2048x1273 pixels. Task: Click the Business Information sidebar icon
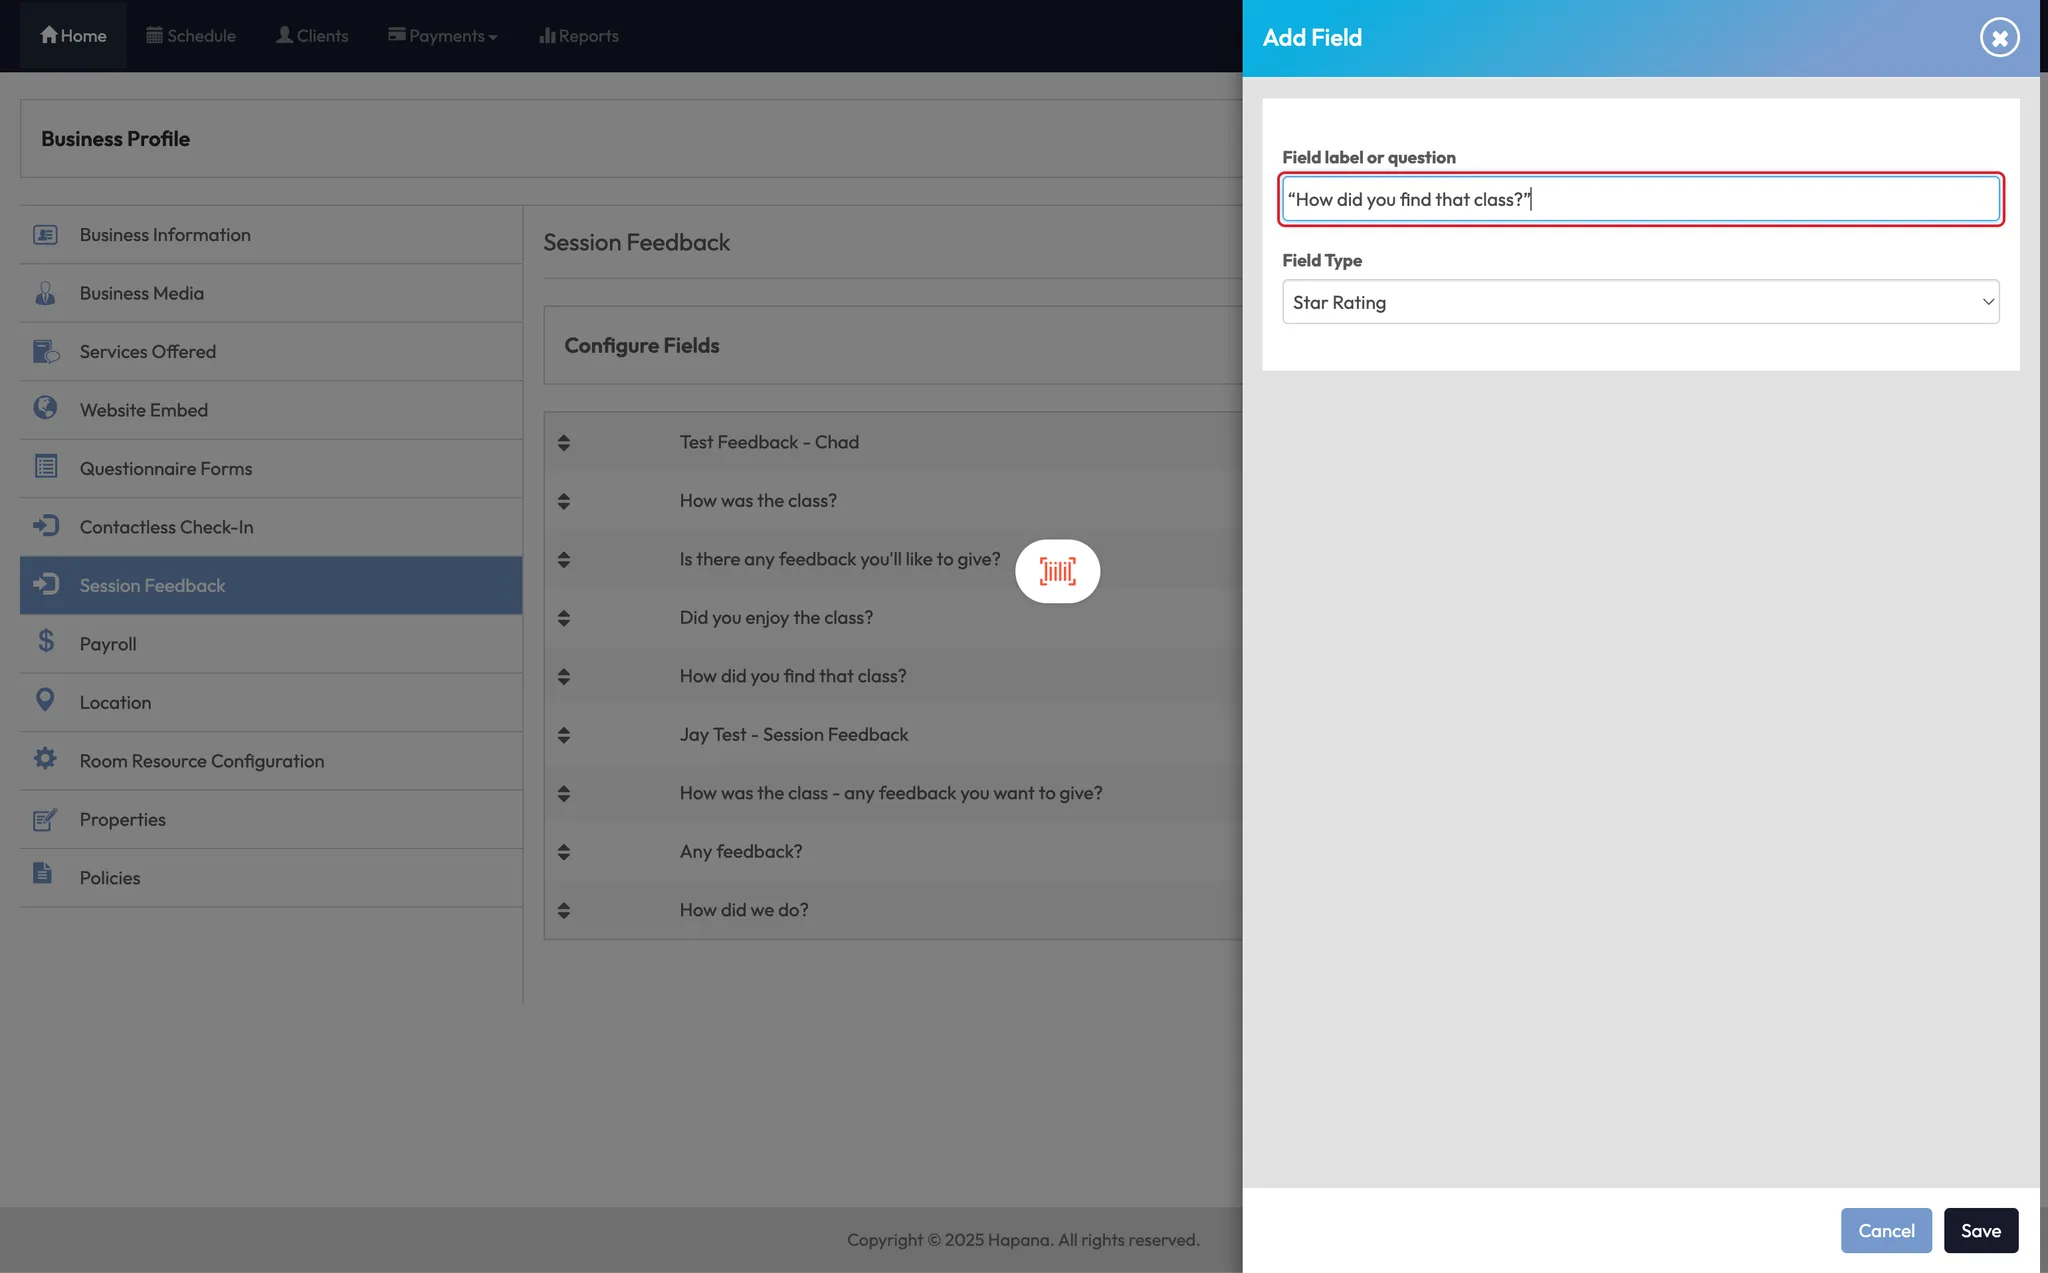(x=45, y=235)
